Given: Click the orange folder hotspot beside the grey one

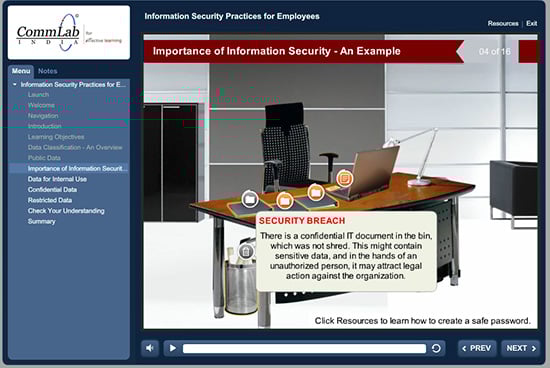Looking at the screenshot, I should 284,201.
